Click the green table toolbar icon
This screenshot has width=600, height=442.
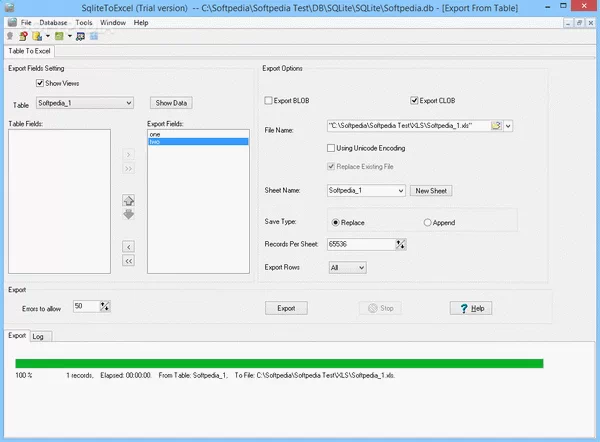[x=60, y=36]
